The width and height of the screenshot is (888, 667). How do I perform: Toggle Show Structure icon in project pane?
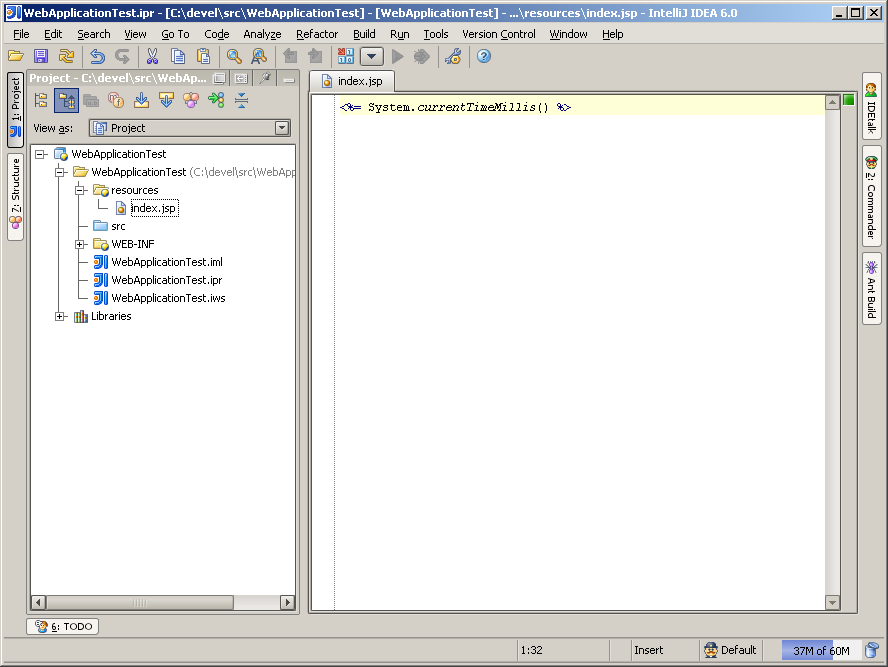pos(191,101)
